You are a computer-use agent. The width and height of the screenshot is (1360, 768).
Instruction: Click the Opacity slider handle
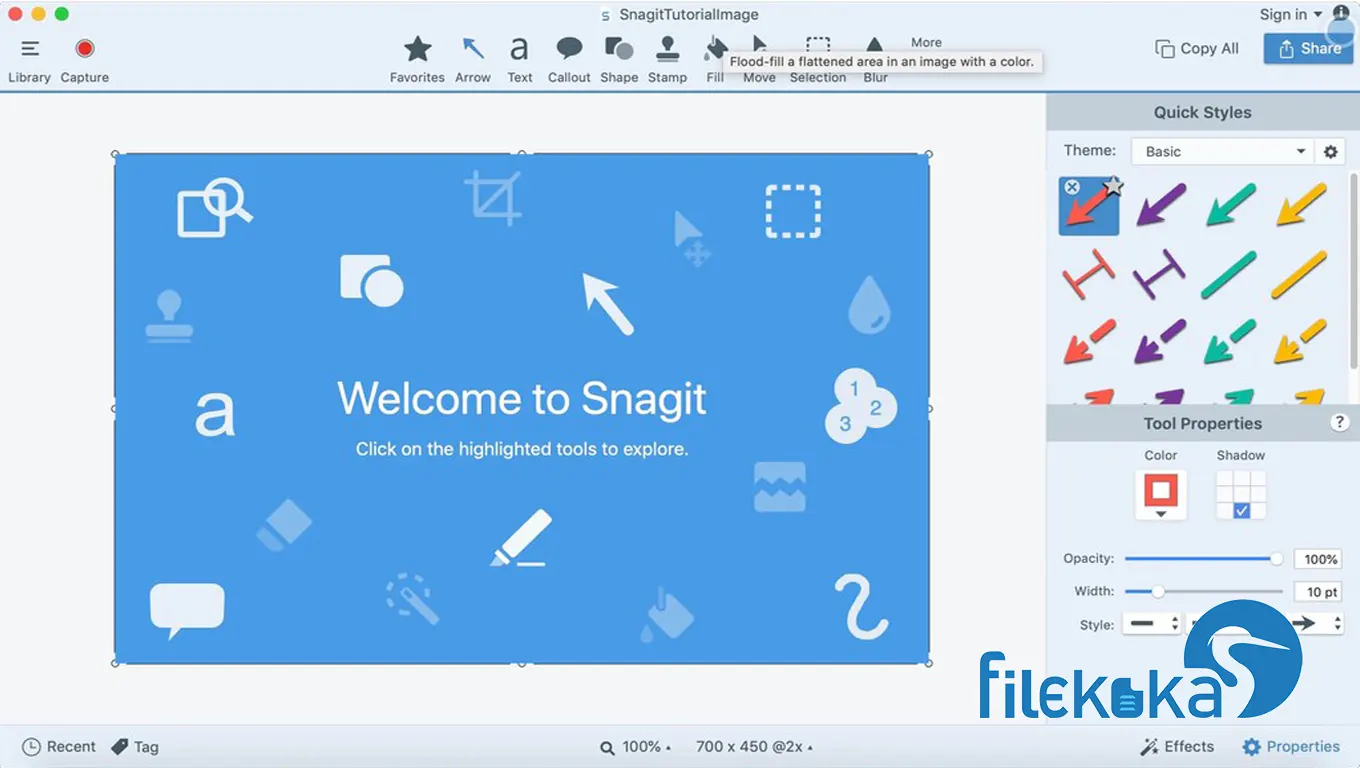click(x=1276, y=559)
